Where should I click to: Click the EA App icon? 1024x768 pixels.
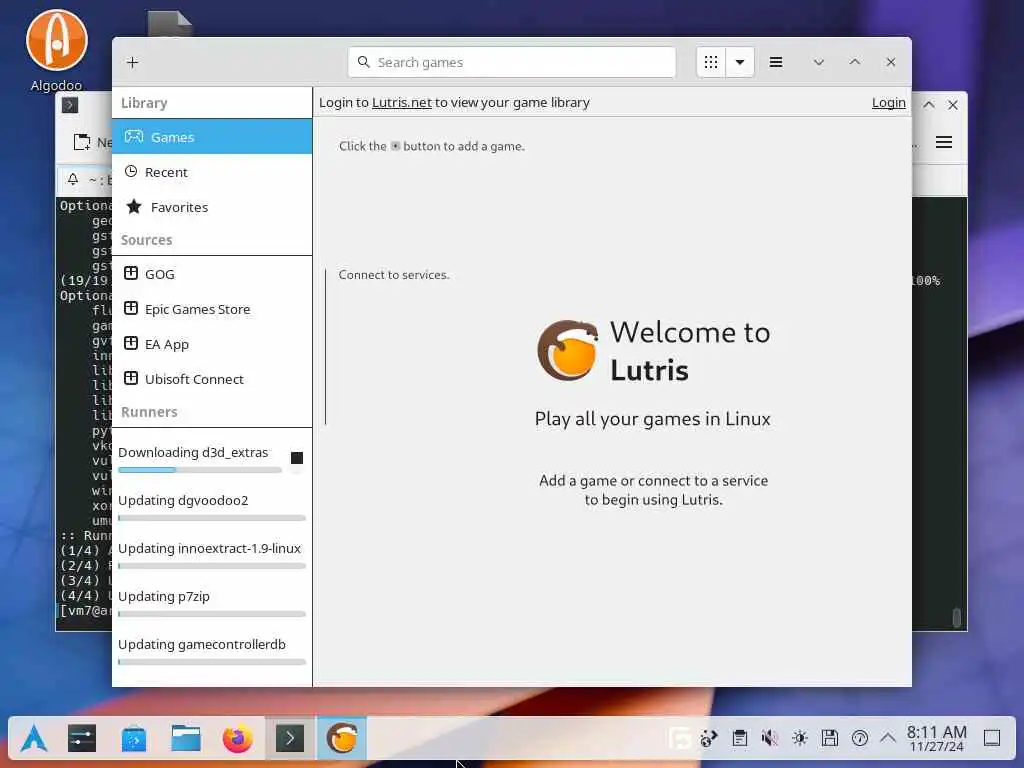131,344
